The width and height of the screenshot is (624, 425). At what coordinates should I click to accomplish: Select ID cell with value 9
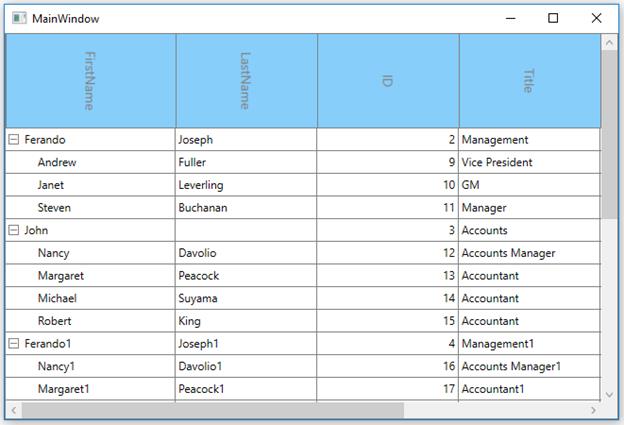(388, 162)
